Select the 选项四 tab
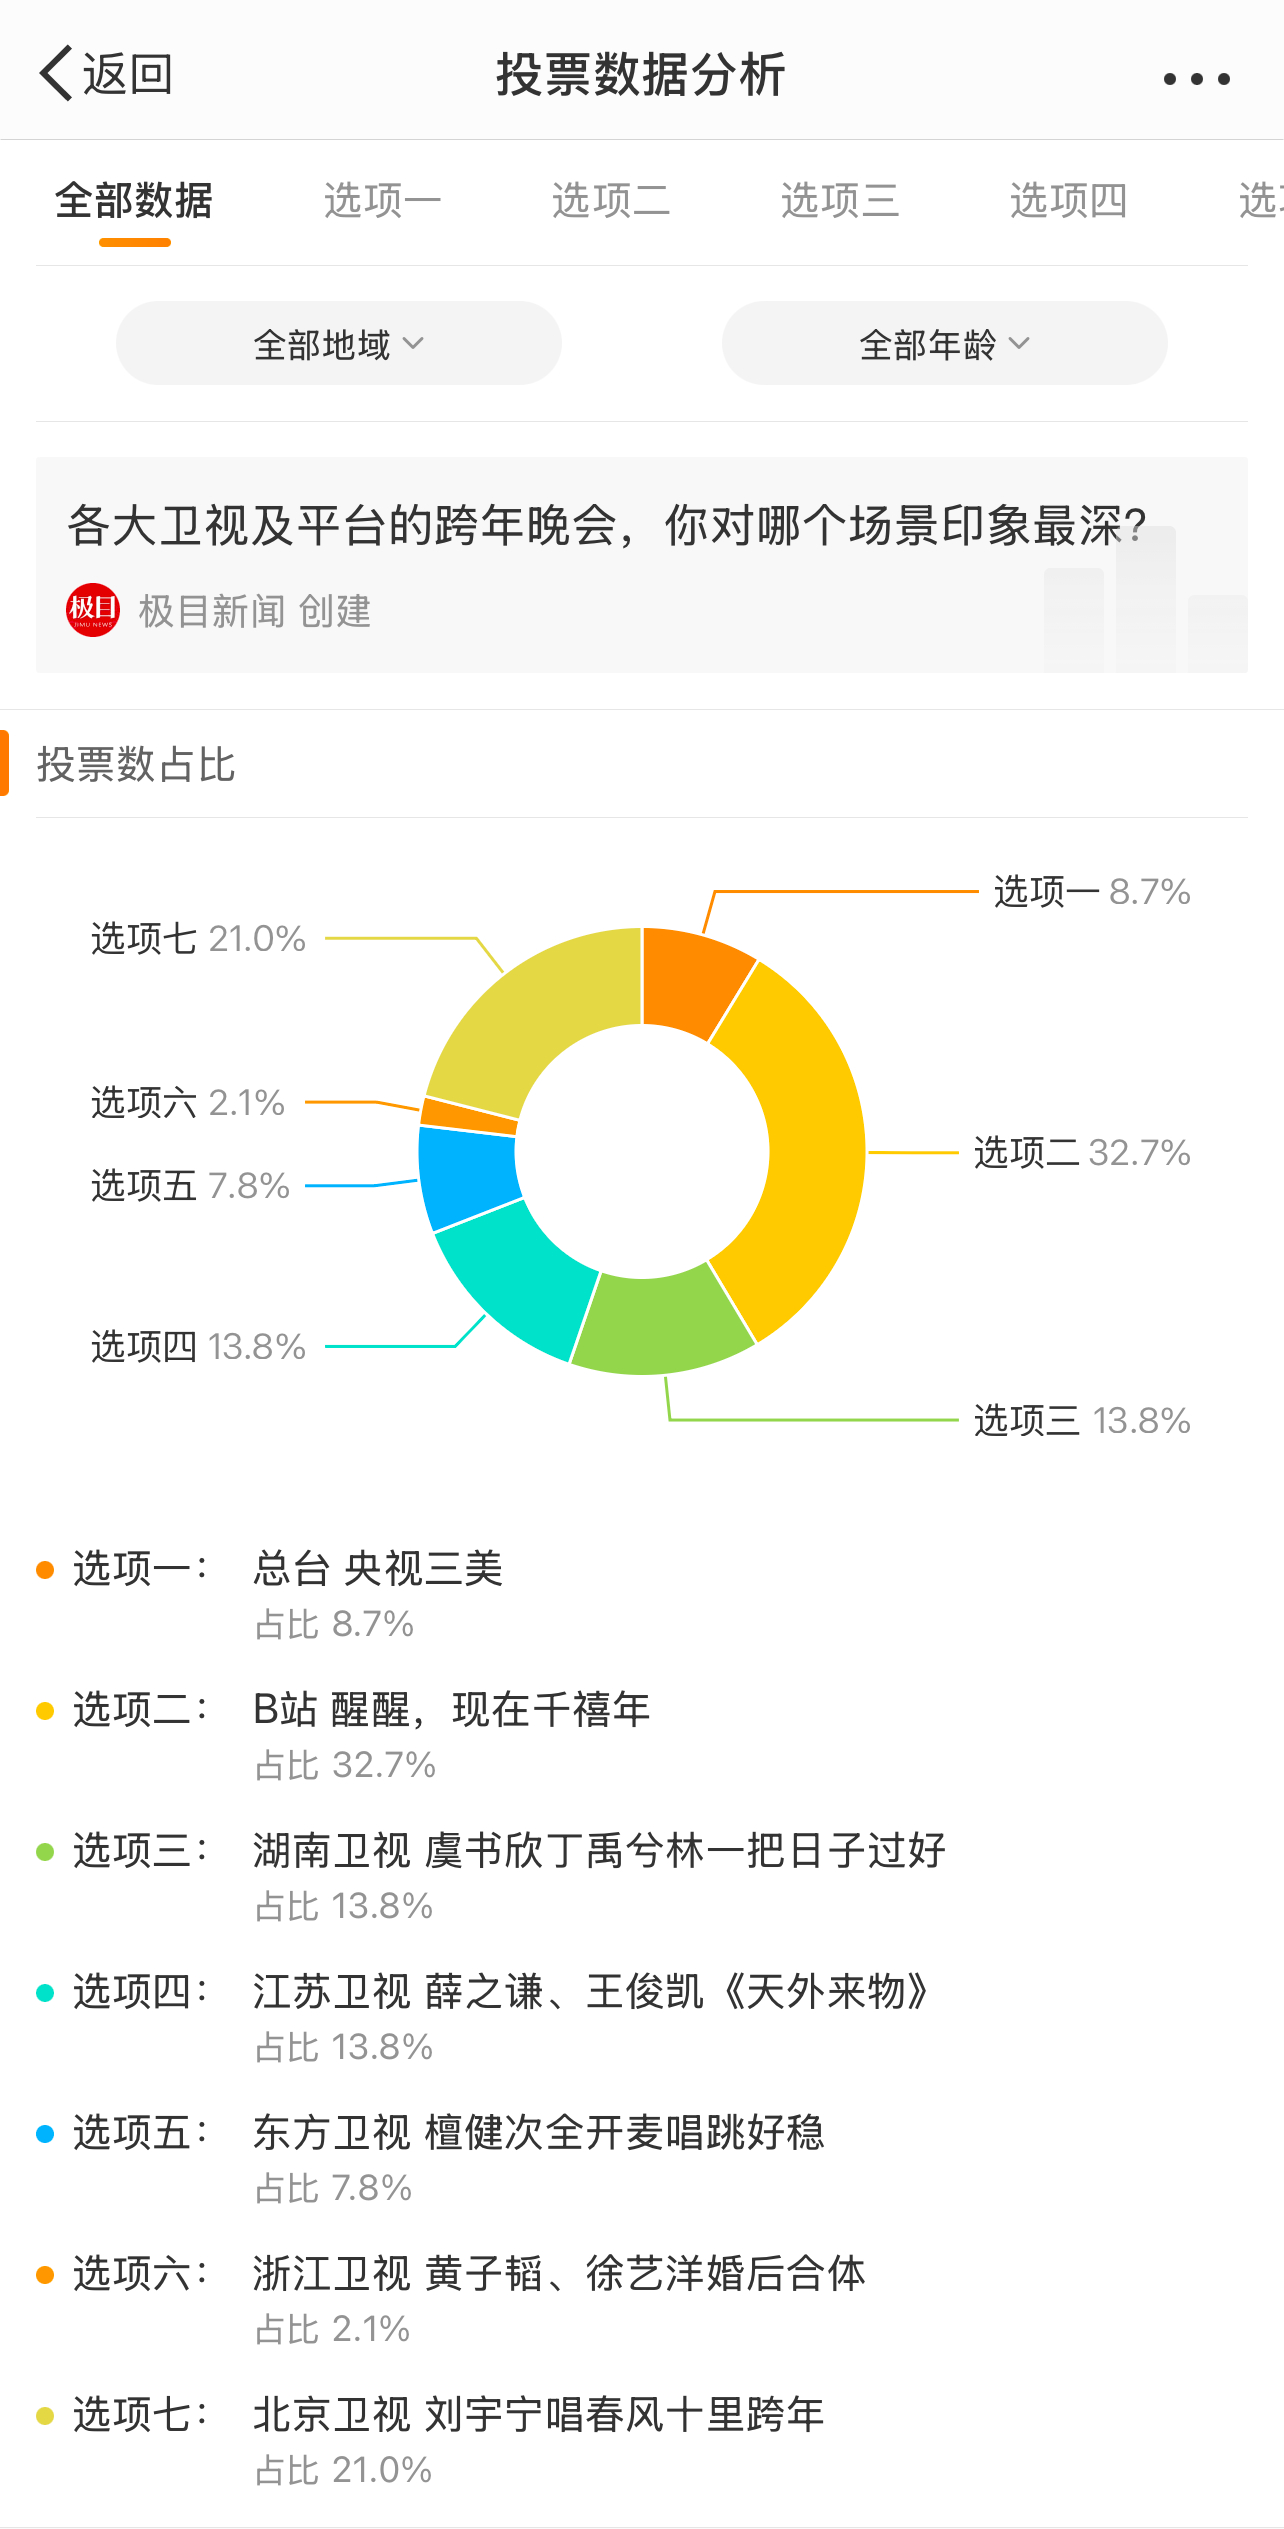Screen dimensions: 1284x2529 coord(1068,201)
